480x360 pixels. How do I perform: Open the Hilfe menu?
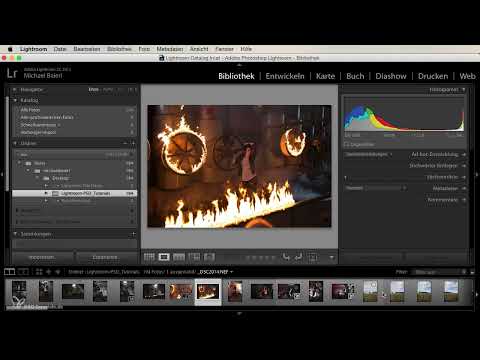click(246, 49)
